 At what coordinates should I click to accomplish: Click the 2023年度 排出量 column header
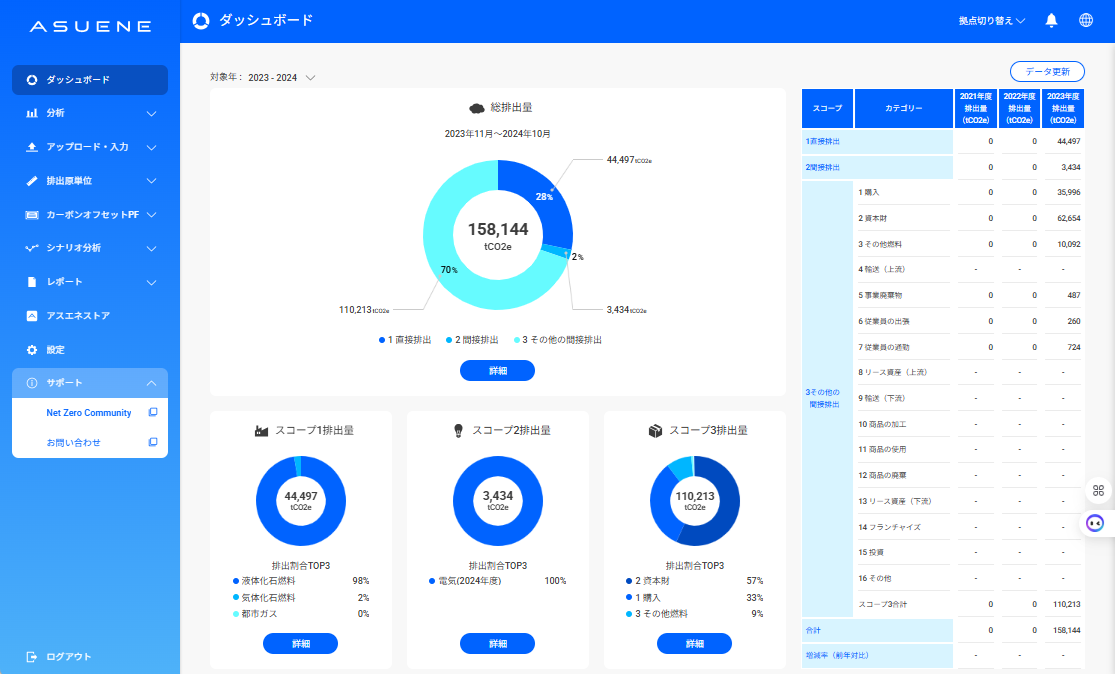(x=1063, y=108)
